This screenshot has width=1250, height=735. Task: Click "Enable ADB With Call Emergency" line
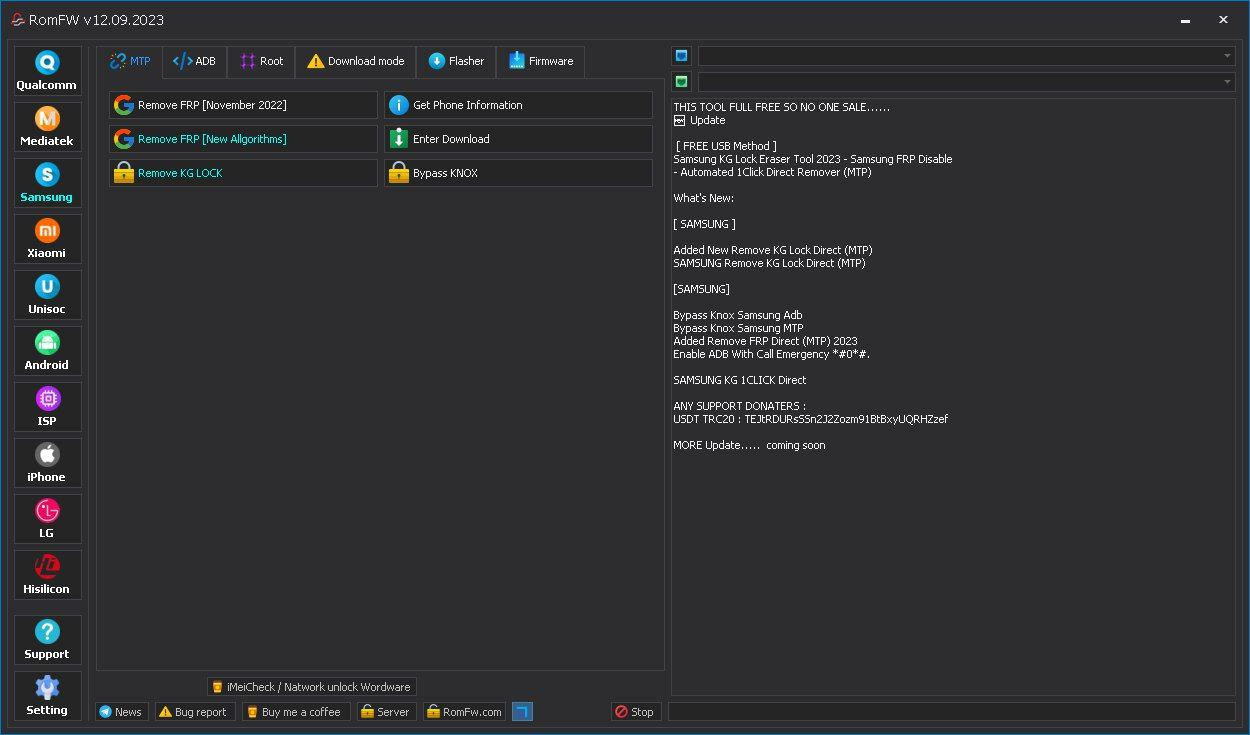pos(772,354)
